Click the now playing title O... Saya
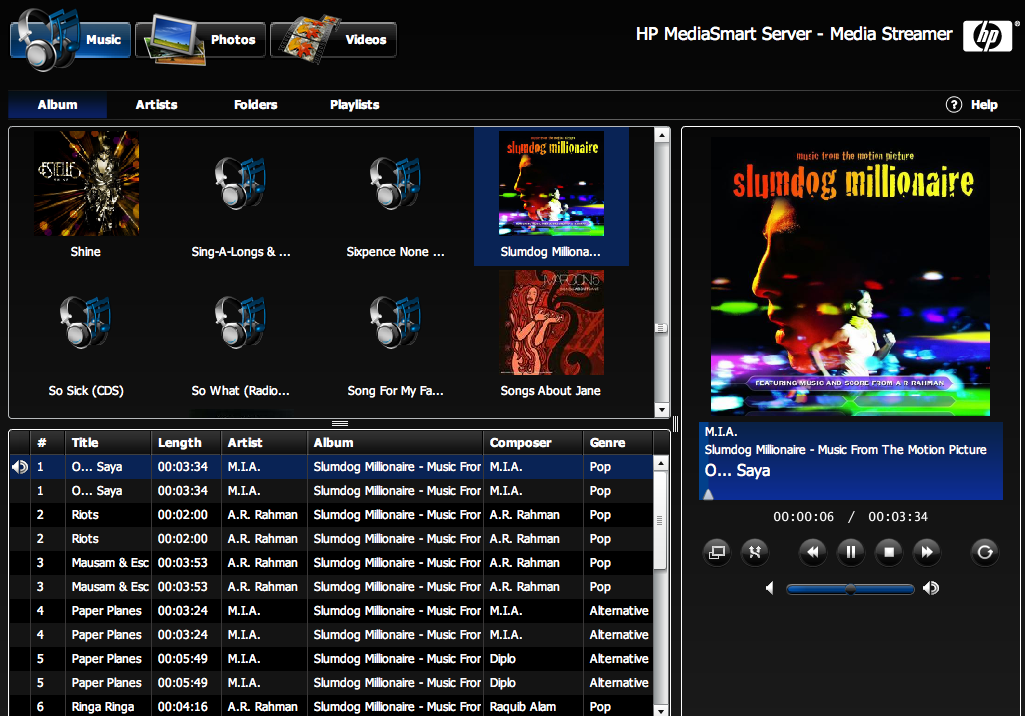The width and height of the screenshot is (1025, 716). coord(737,471)
